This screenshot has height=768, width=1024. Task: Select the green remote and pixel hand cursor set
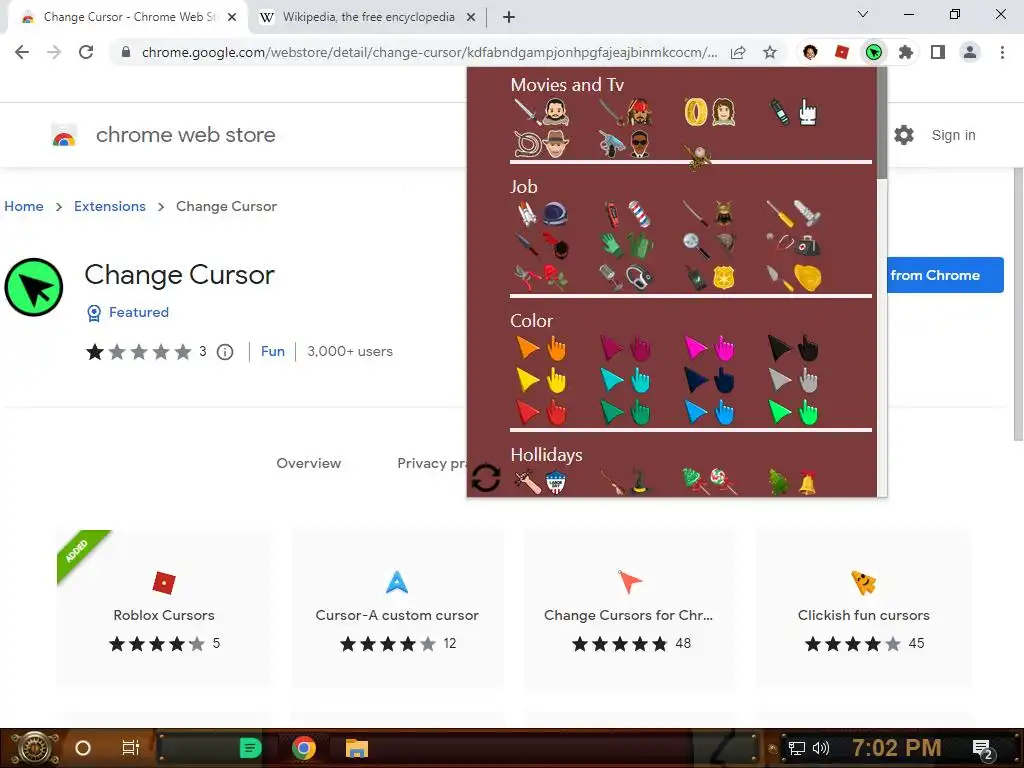coord(793,112)
